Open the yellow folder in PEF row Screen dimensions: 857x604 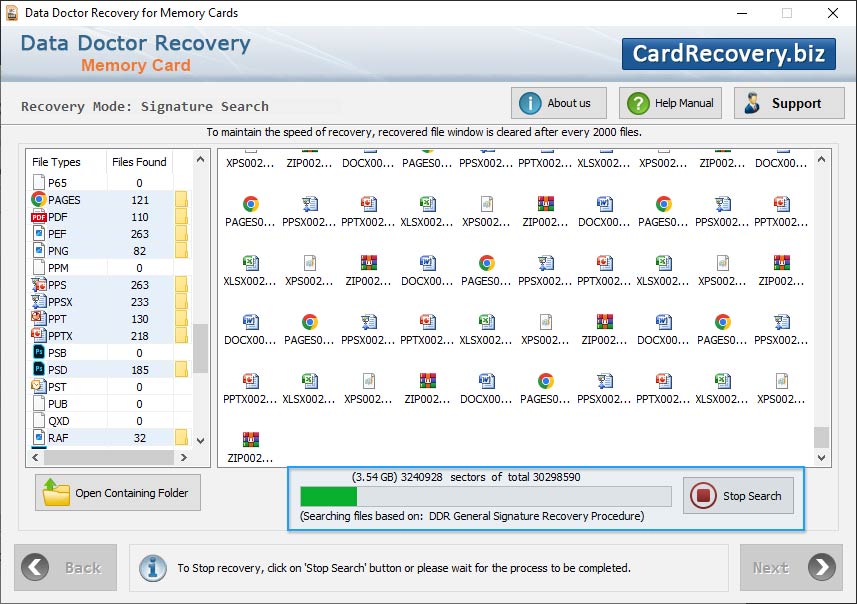tap(181, 233)
